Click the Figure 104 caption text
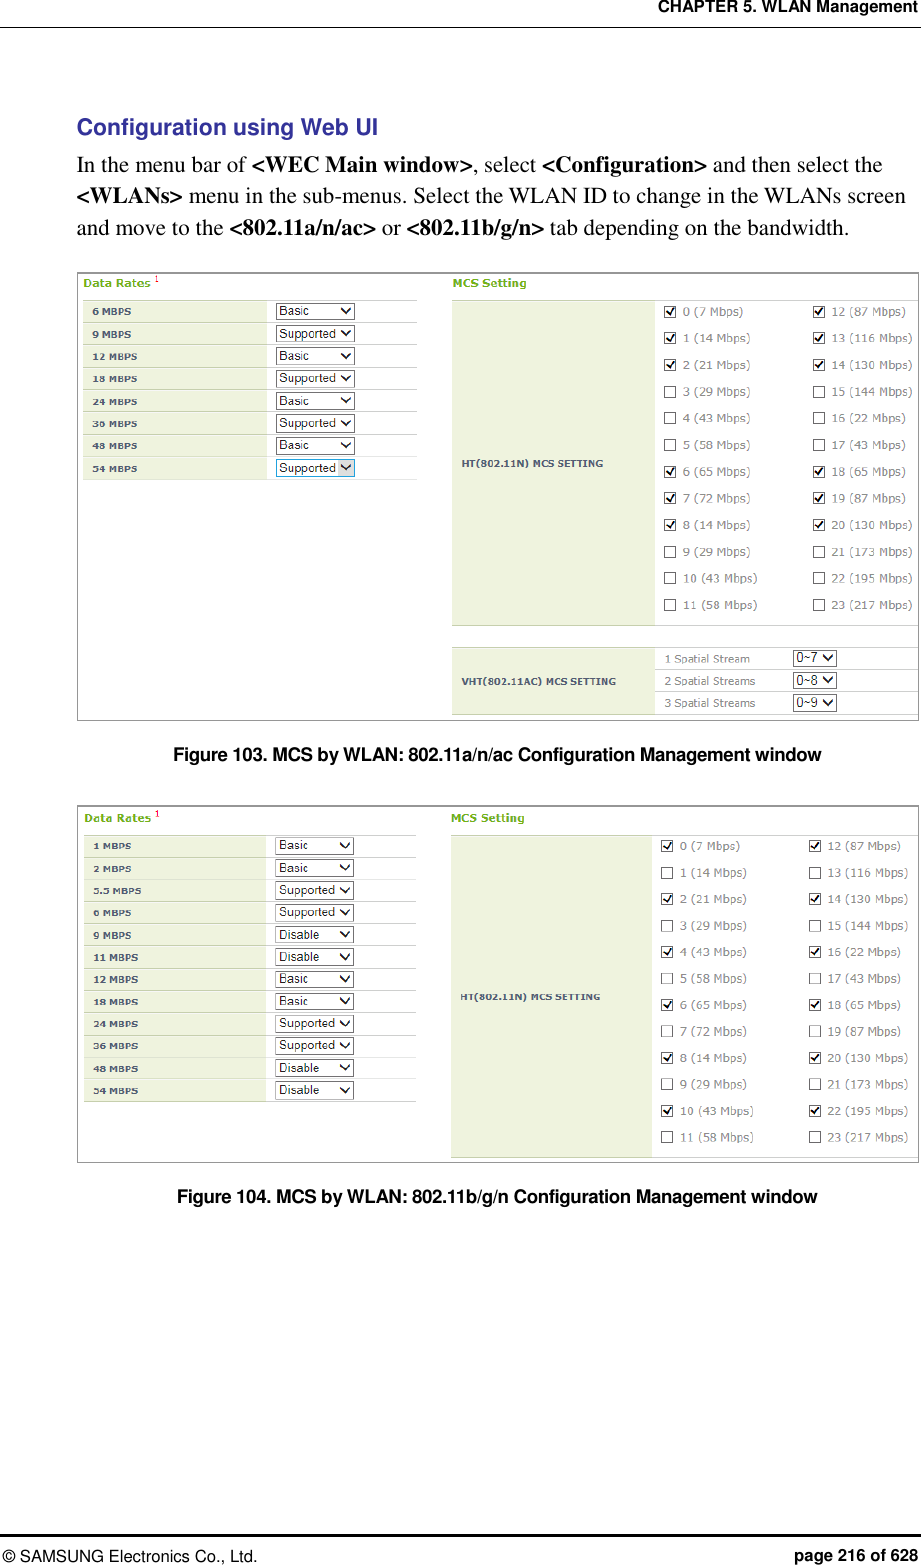 497,1197
